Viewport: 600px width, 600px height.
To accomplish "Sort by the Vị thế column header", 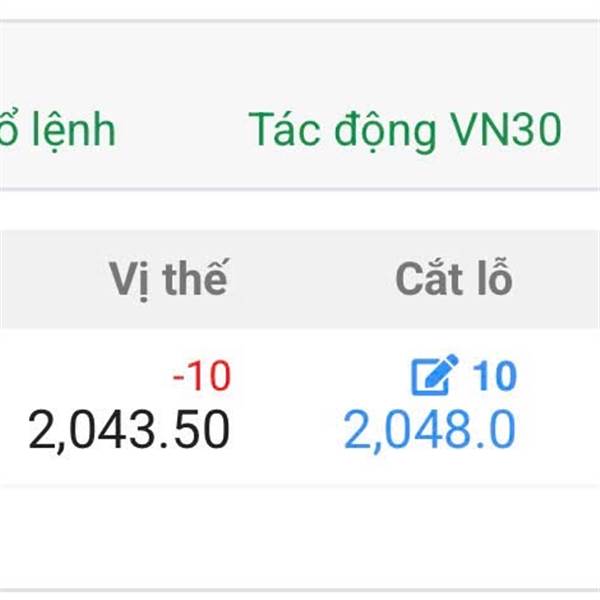I will [168, 278].
